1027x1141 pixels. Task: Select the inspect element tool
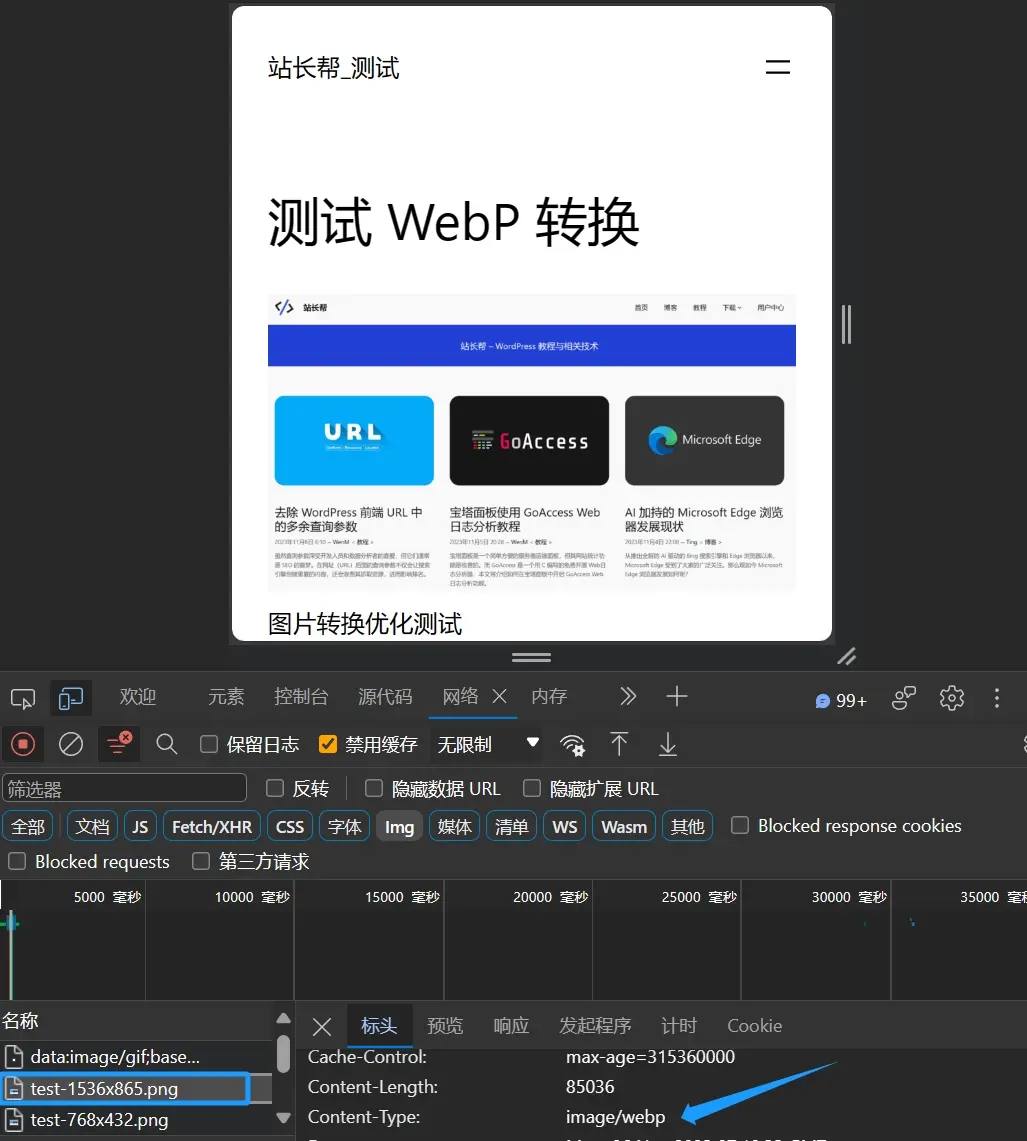[x=22, y=697]
